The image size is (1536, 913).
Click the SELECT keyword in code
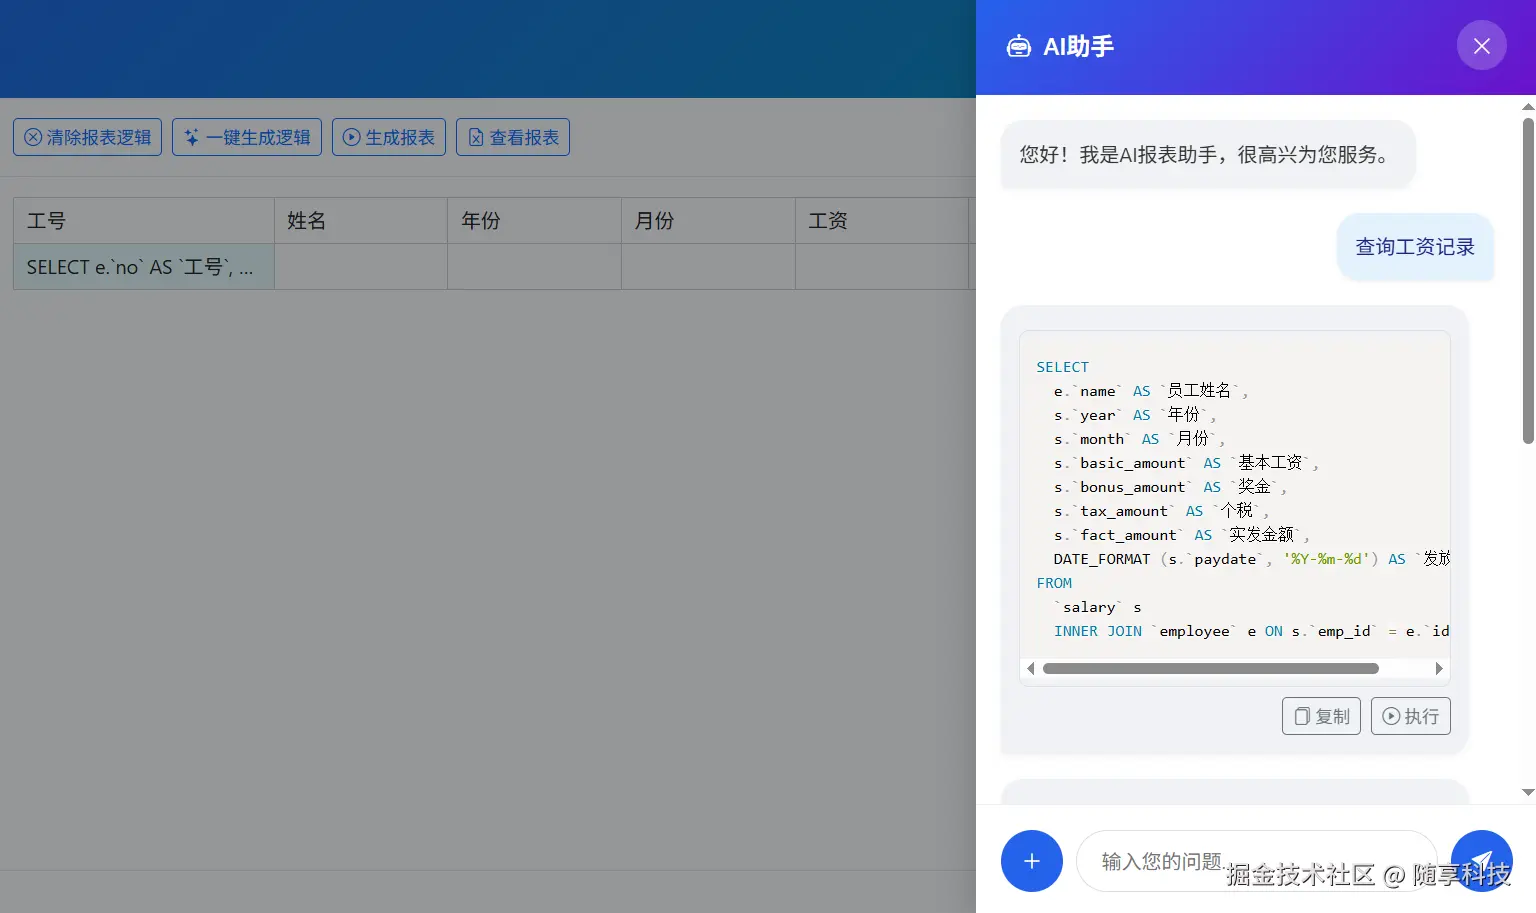1062,367
